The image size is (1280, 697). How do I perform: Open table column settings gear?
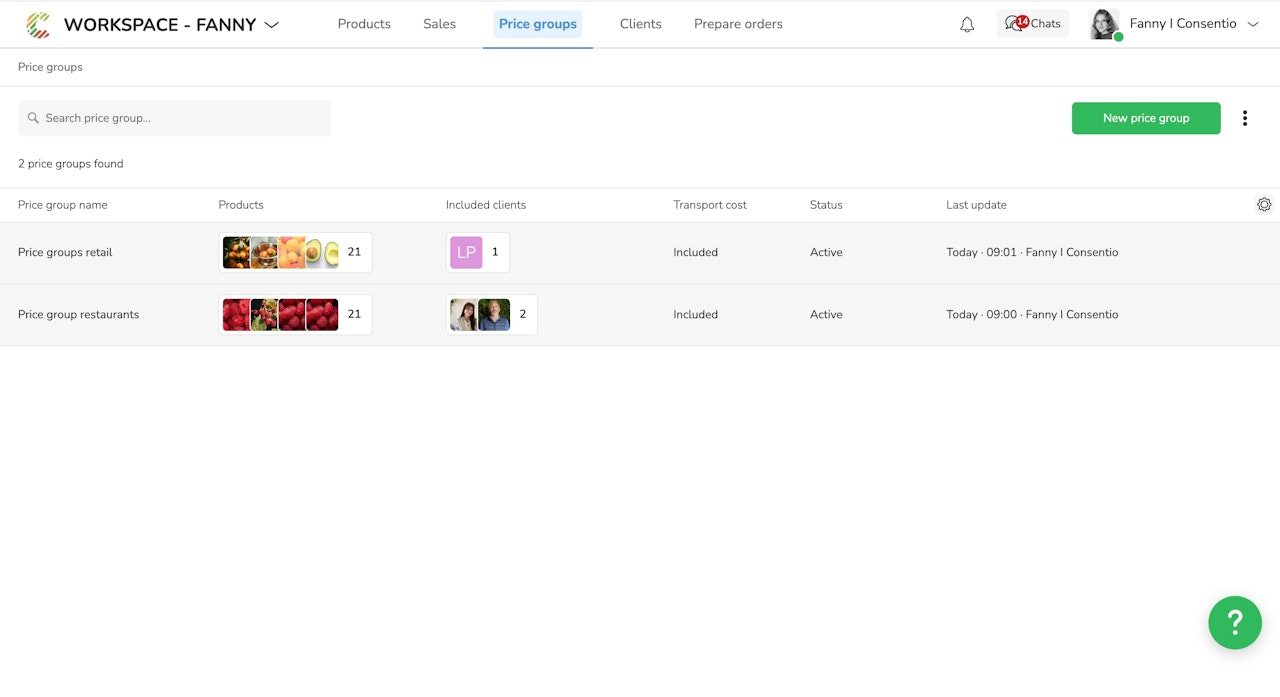pyautogui.click(x=1264, y=205)
